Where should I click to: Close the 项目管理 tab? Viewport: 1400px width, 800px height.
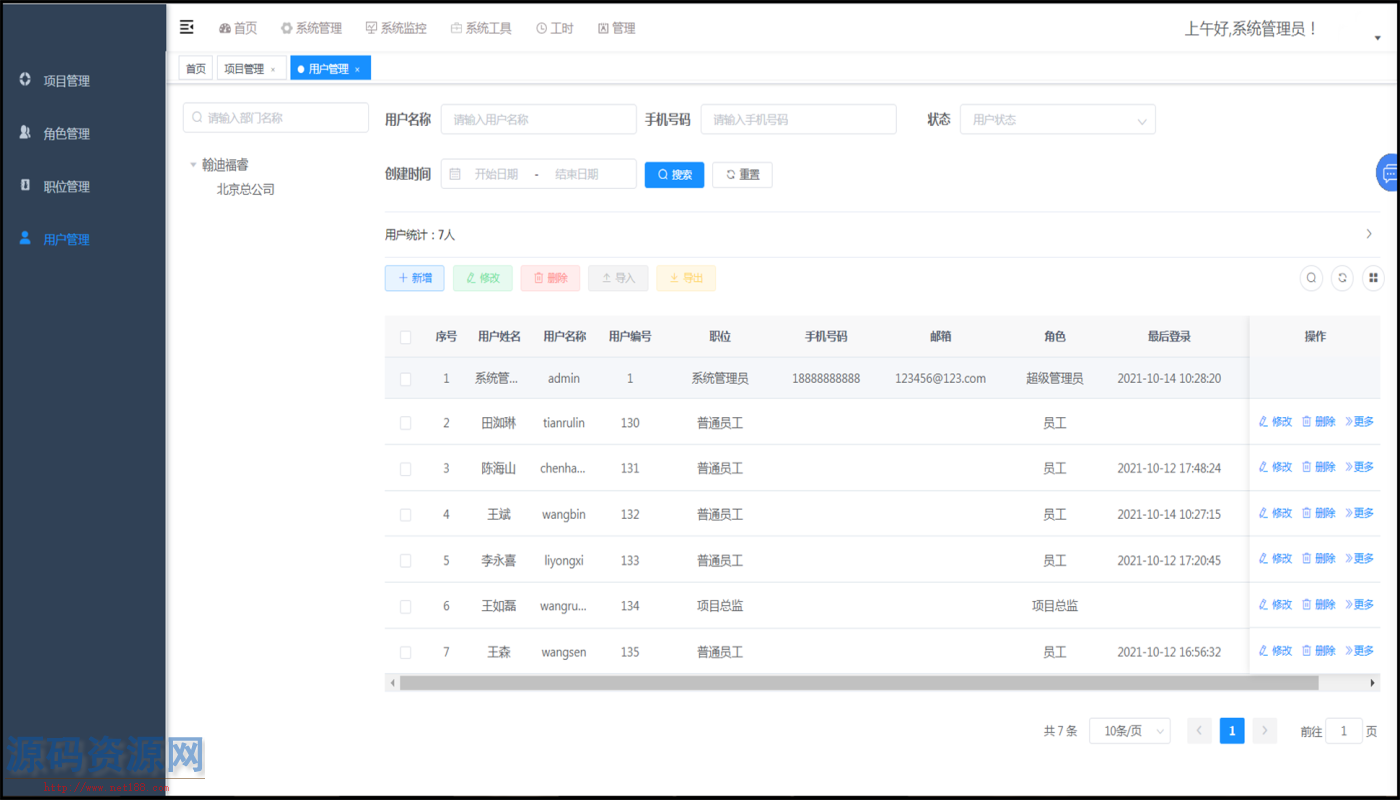[273, 70]
